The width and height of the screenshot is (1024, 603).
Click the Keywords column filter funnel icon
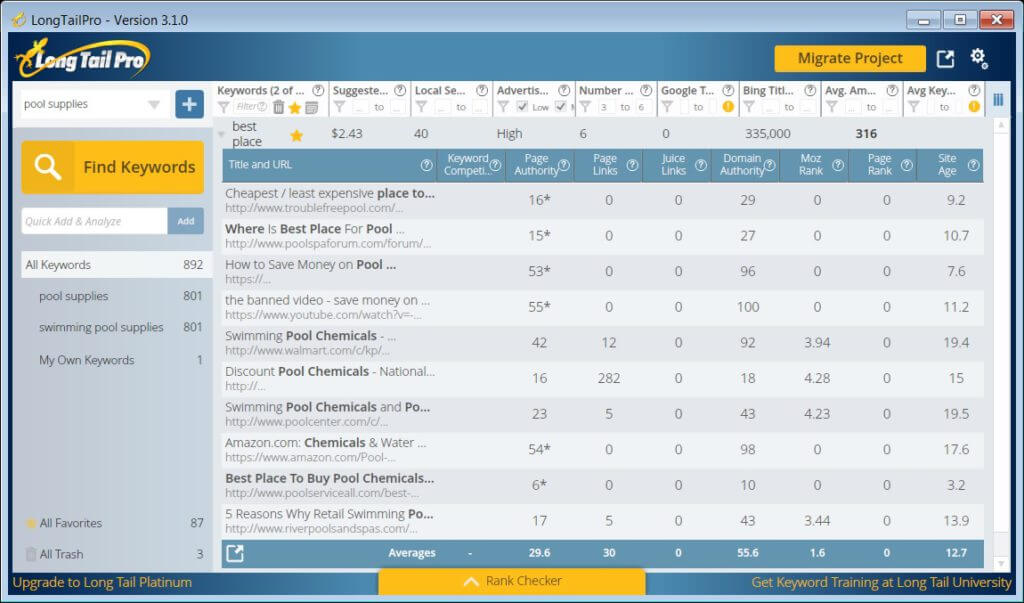coord(223,107)
